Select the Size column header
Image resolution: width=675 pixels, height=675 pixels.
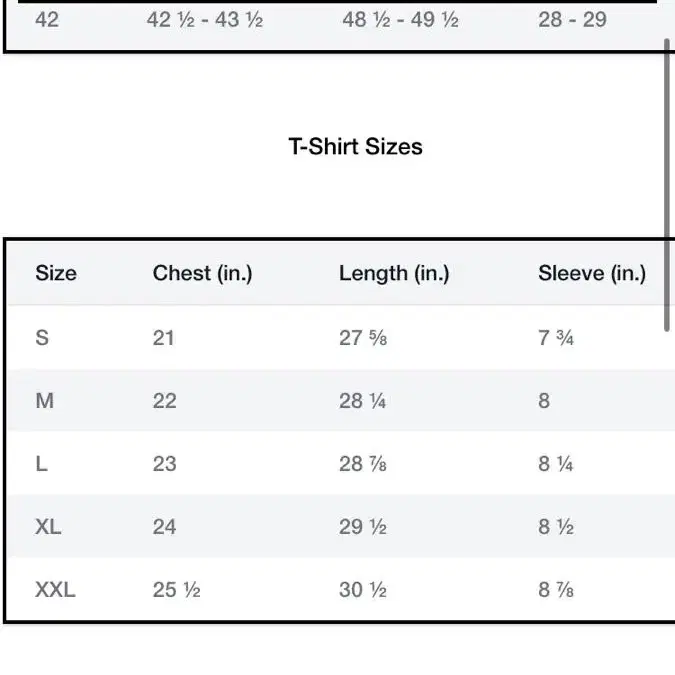tap(56, 273)
